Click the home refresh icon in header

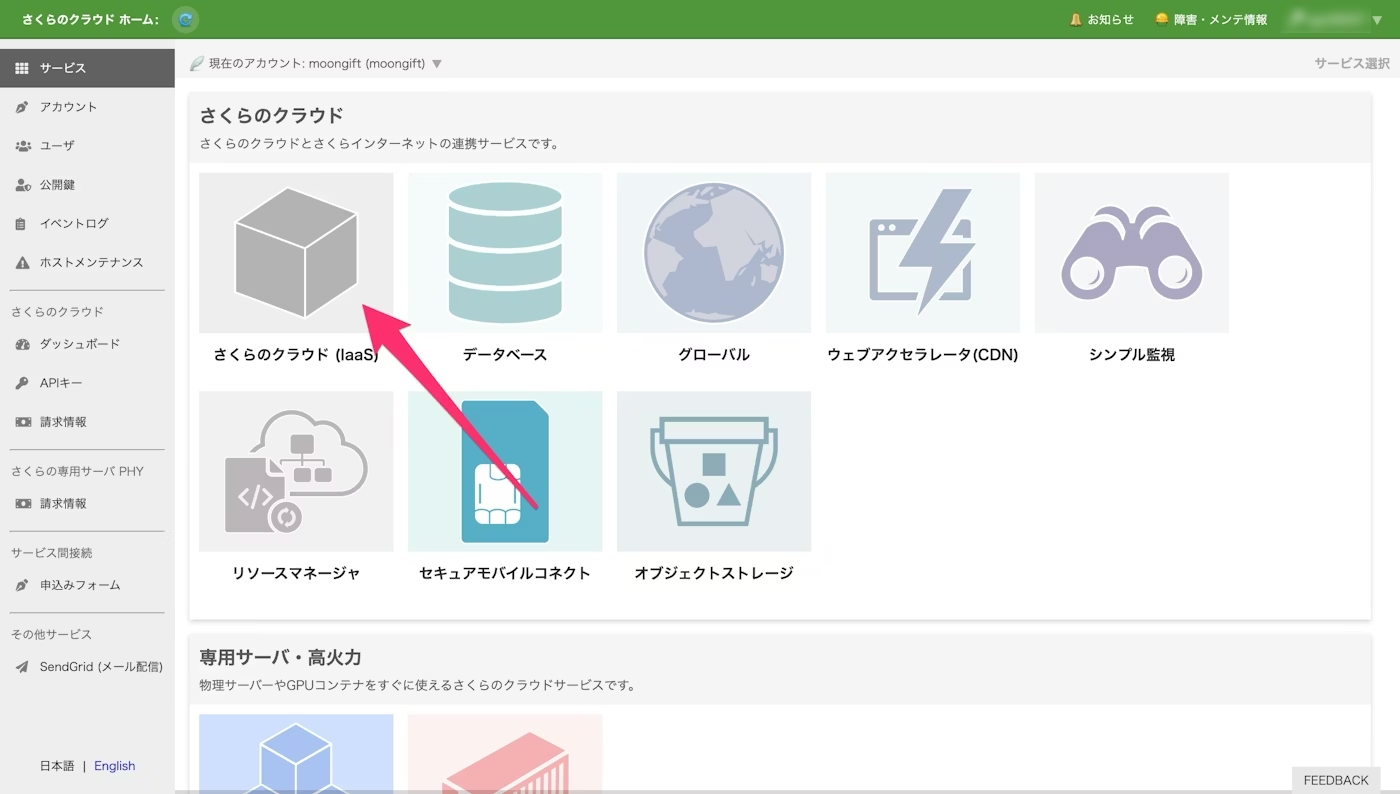[x=185, y=19]
